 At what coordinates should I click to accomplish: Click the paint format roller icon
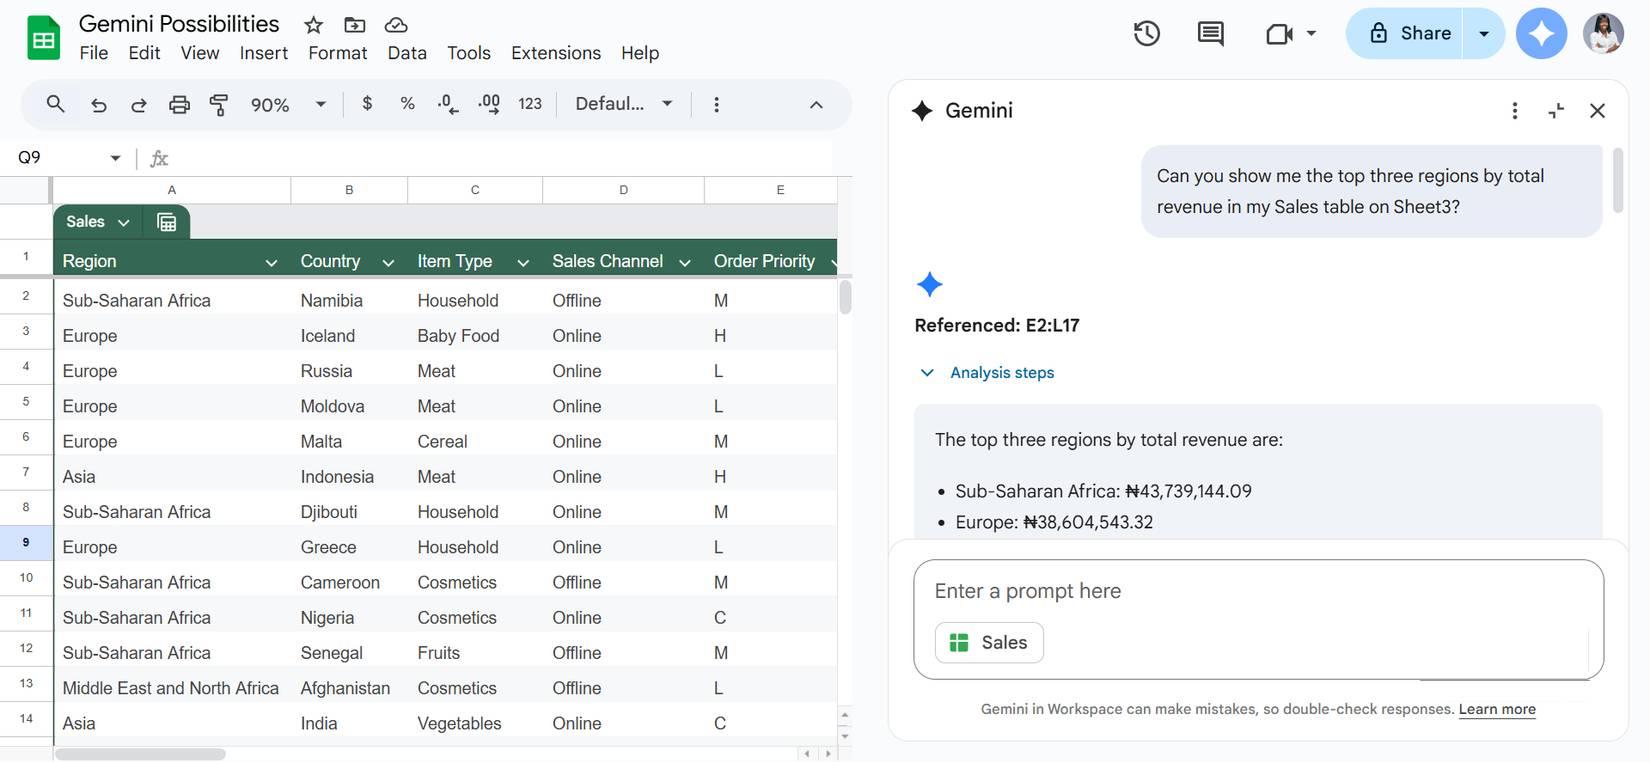point(219,104)
